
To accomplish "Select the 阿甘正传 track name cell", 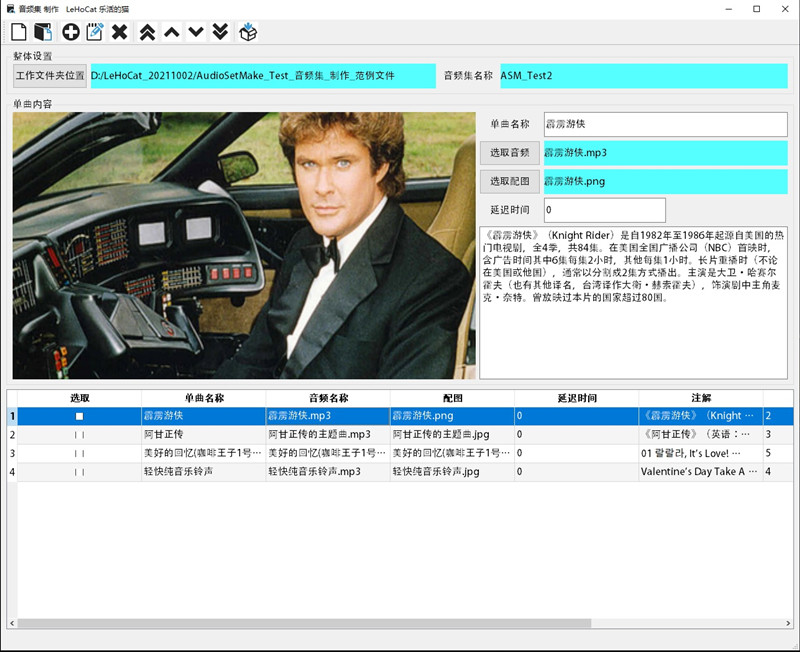I will (x=204, y=435).
